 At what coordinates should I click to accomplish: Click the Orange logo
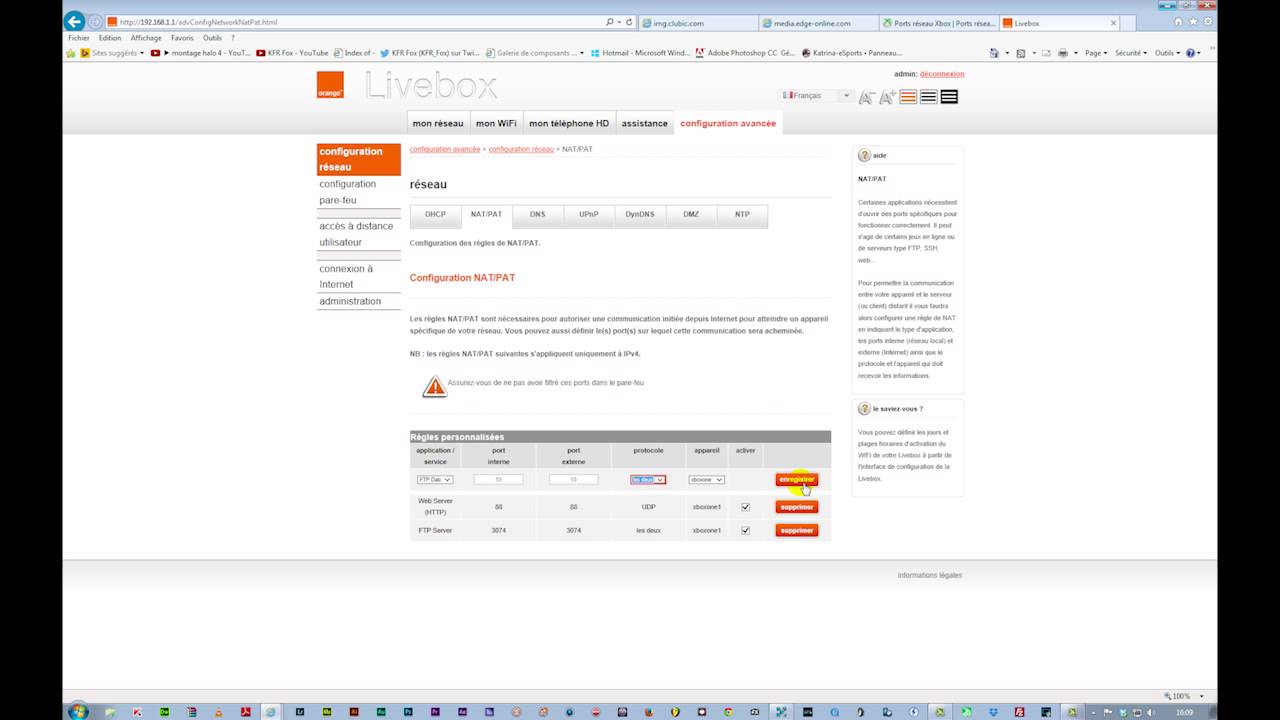point(330,85)
